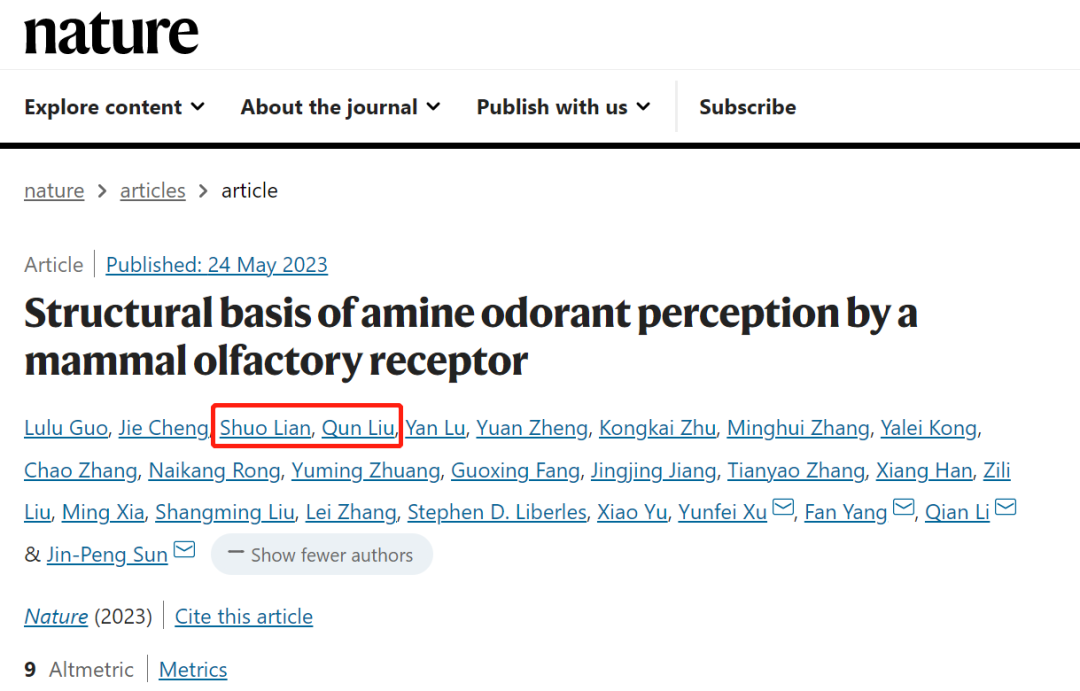This screenshot has width=1080, height=691.
Task: Expand the Explore content menu
Action: click(x=114, y=107)
